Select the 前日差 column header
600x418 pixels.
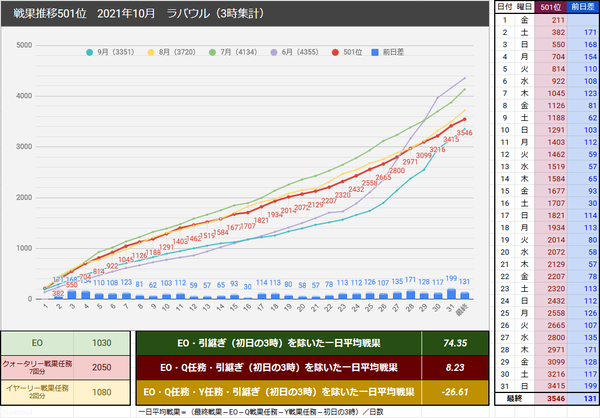click(x=583, y=7)
